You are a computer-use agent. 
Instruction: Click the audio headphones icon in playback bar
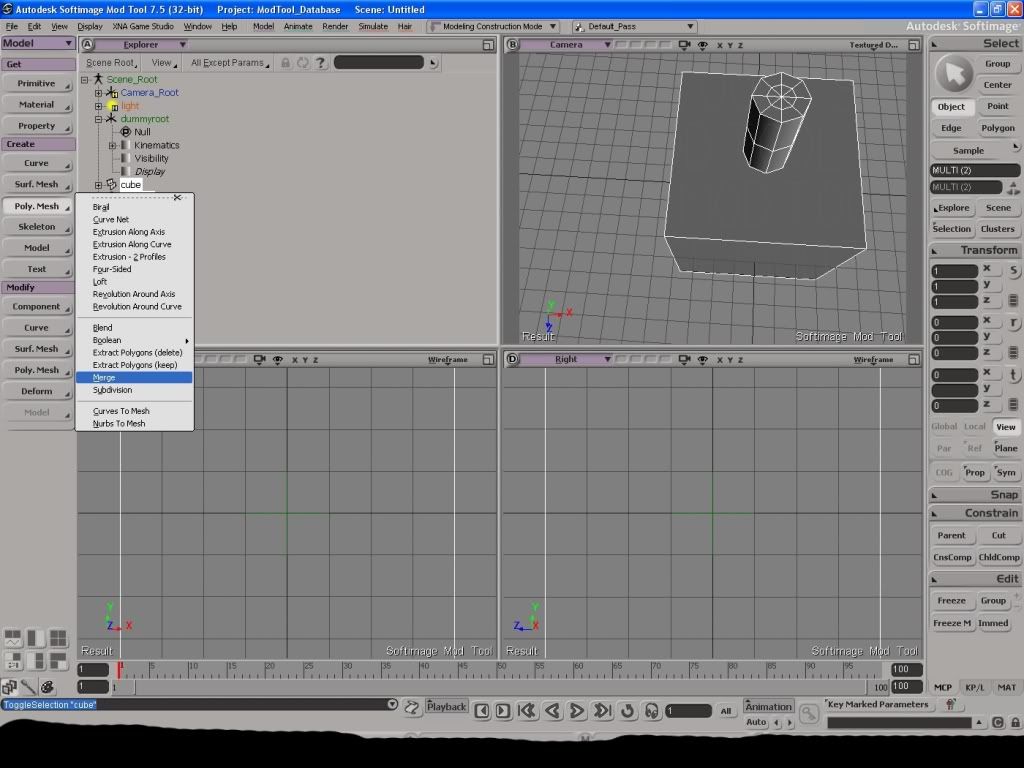point(651,711)
